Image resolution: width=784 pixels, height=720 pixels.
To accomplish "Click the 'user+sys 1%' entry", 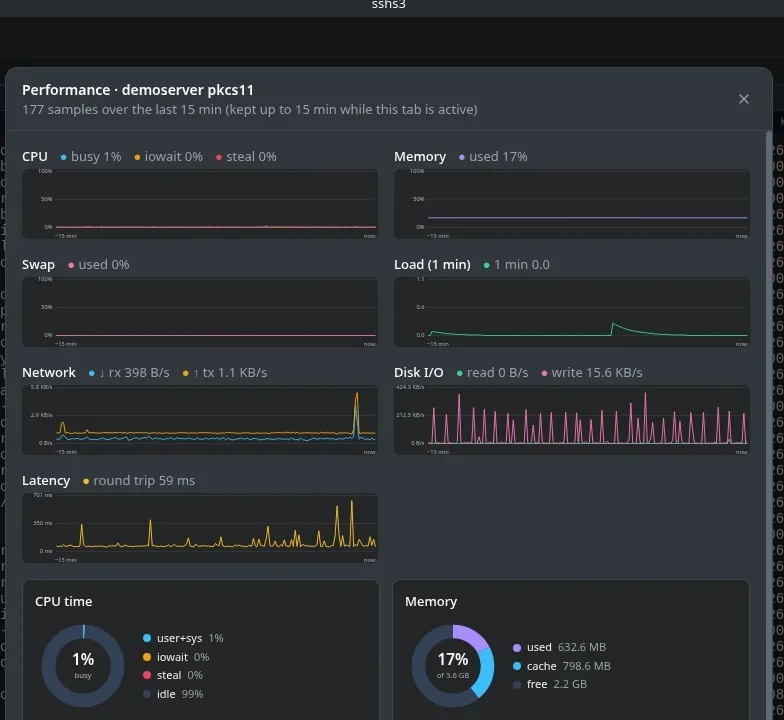I will tap(183, 638).
